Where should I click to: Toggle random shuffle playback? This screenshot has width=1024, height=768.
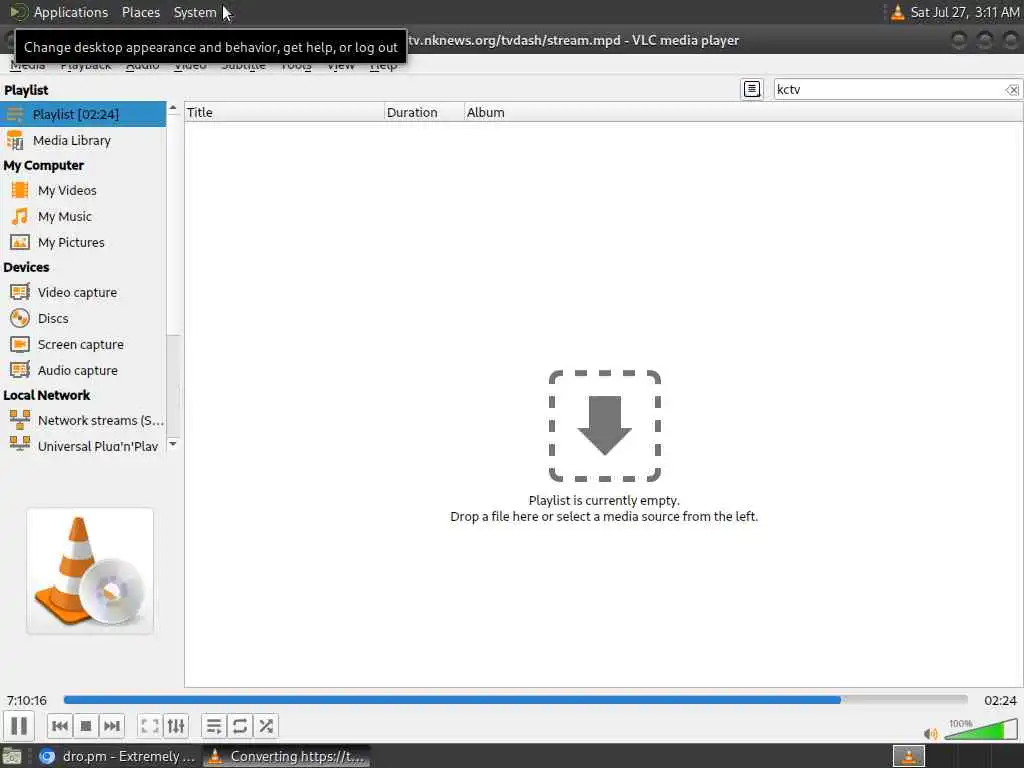266,726
